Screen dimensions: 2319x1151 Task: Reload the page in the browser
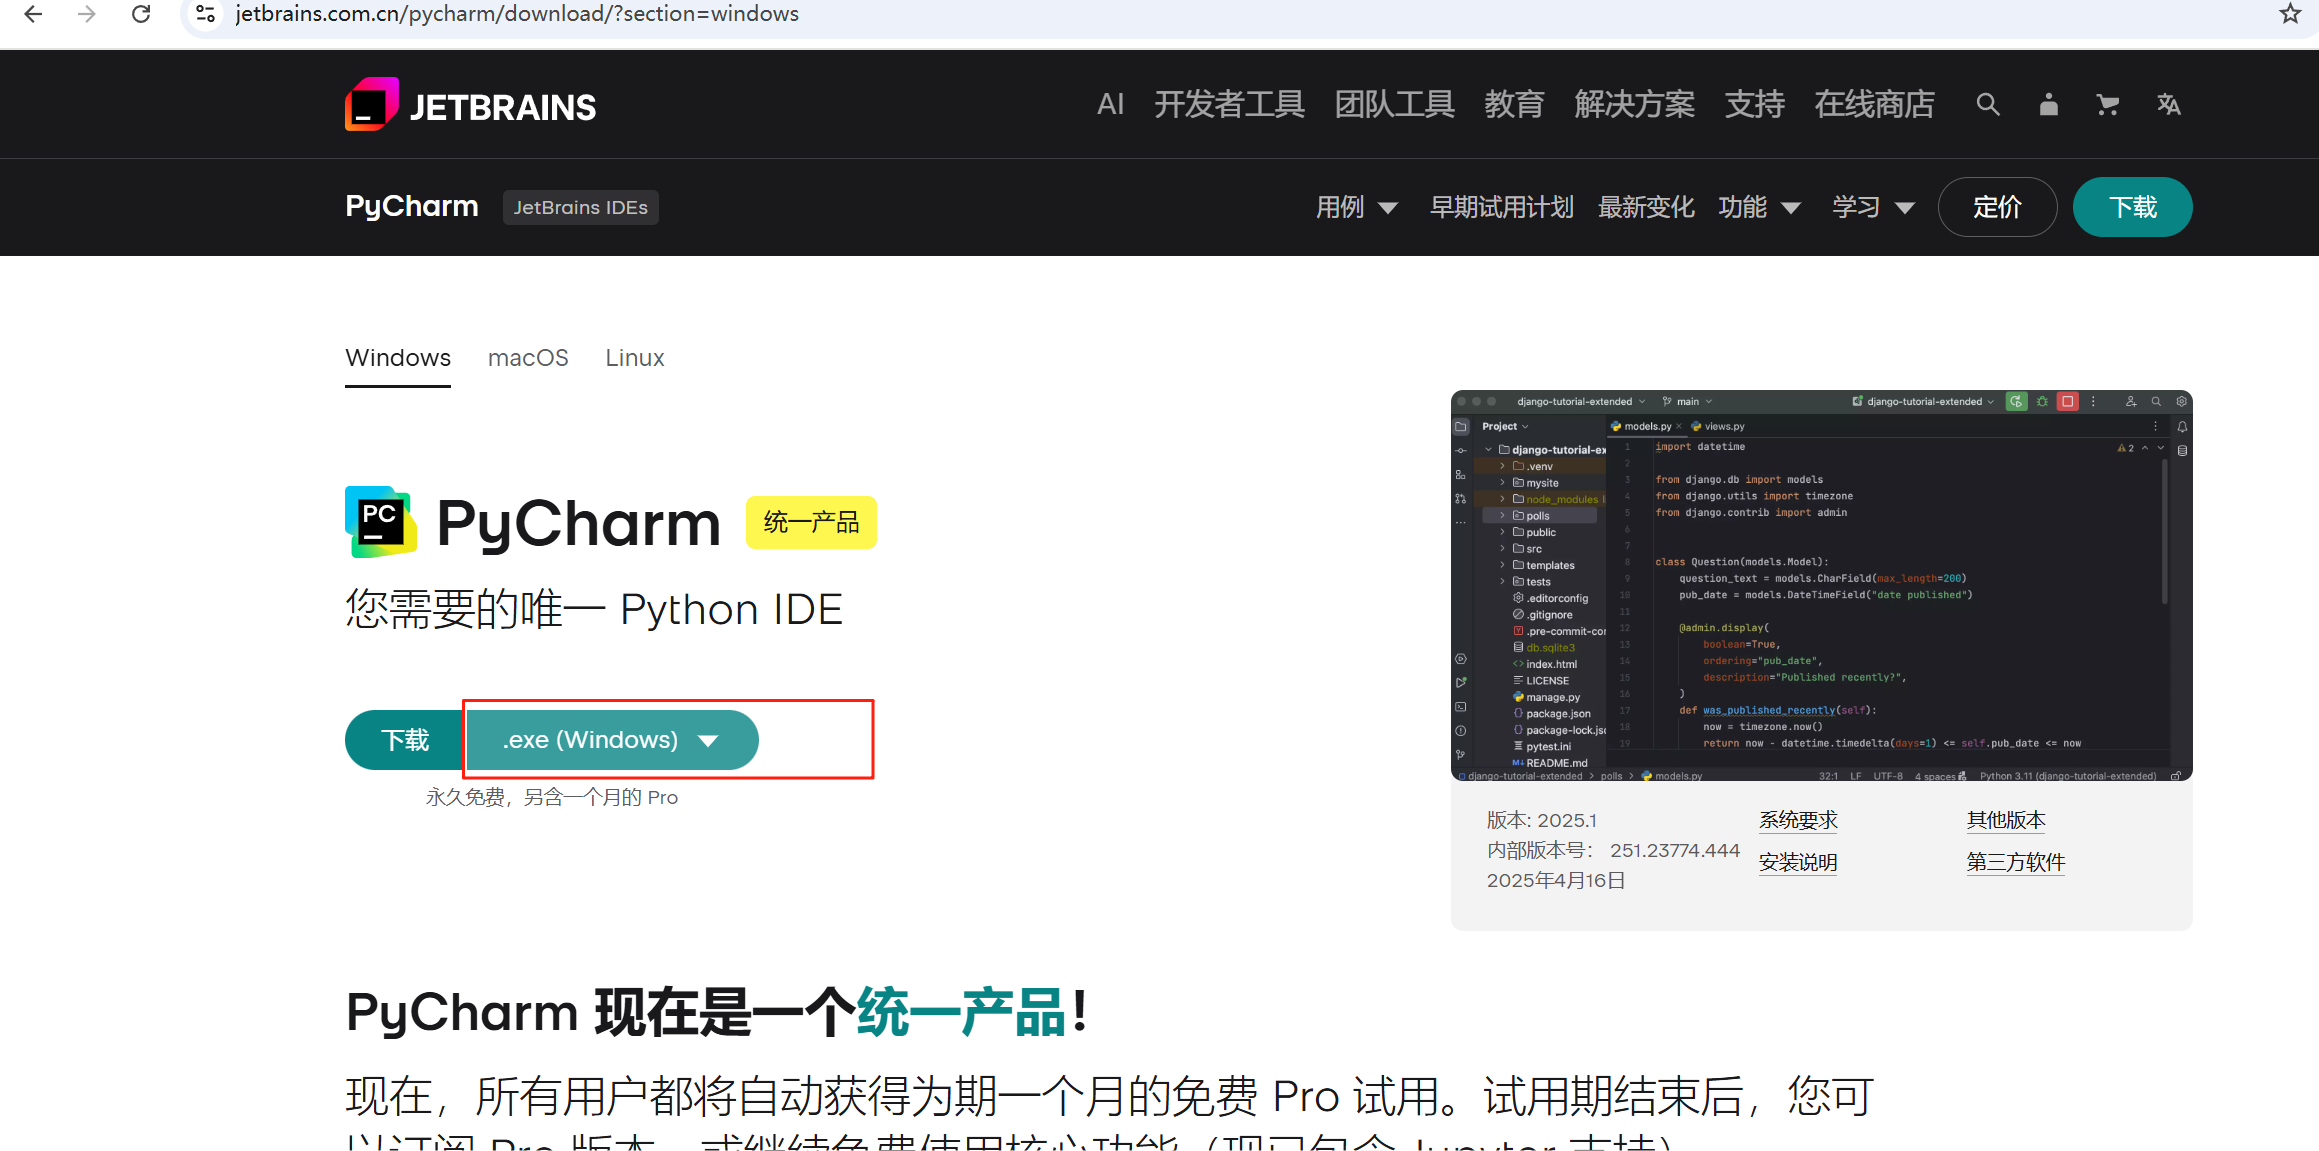141,14
